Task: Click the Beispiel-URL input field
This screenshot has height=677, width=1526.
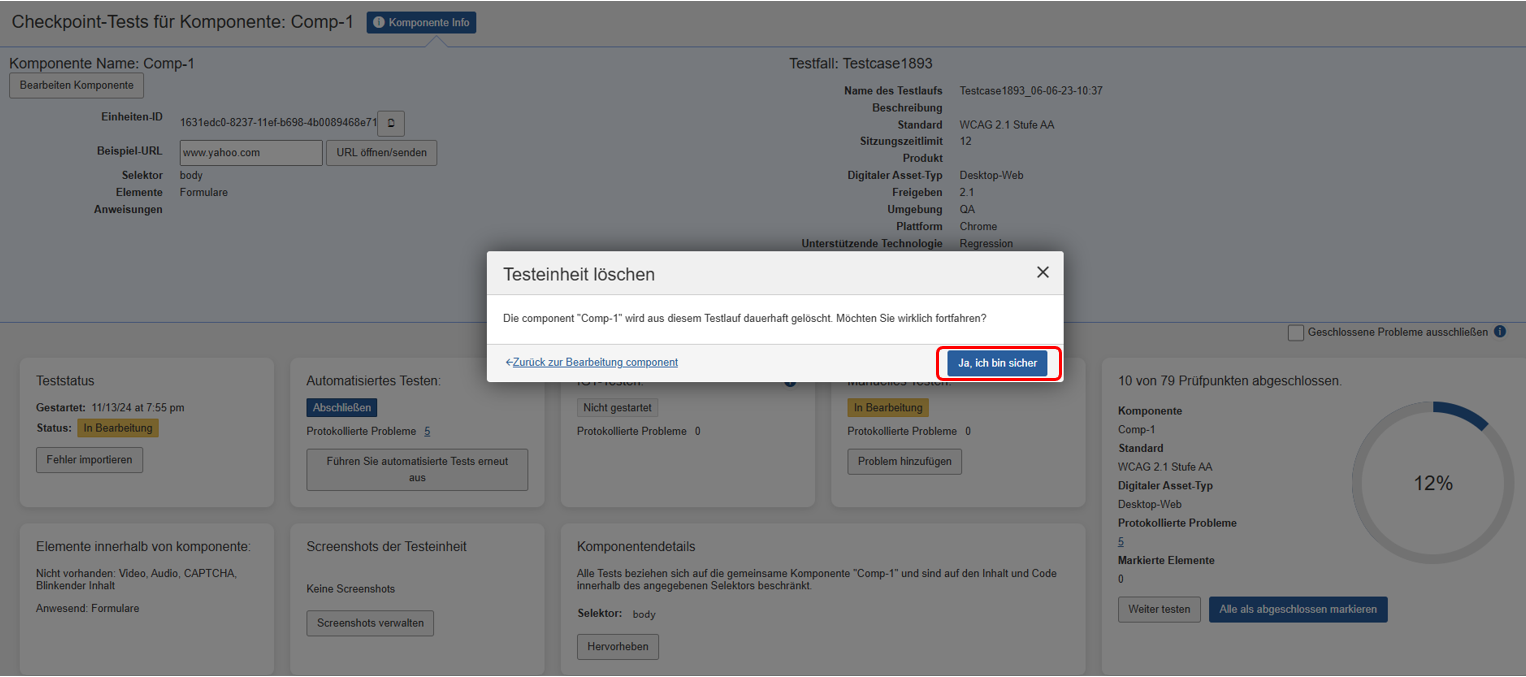Action: (251, 153)
